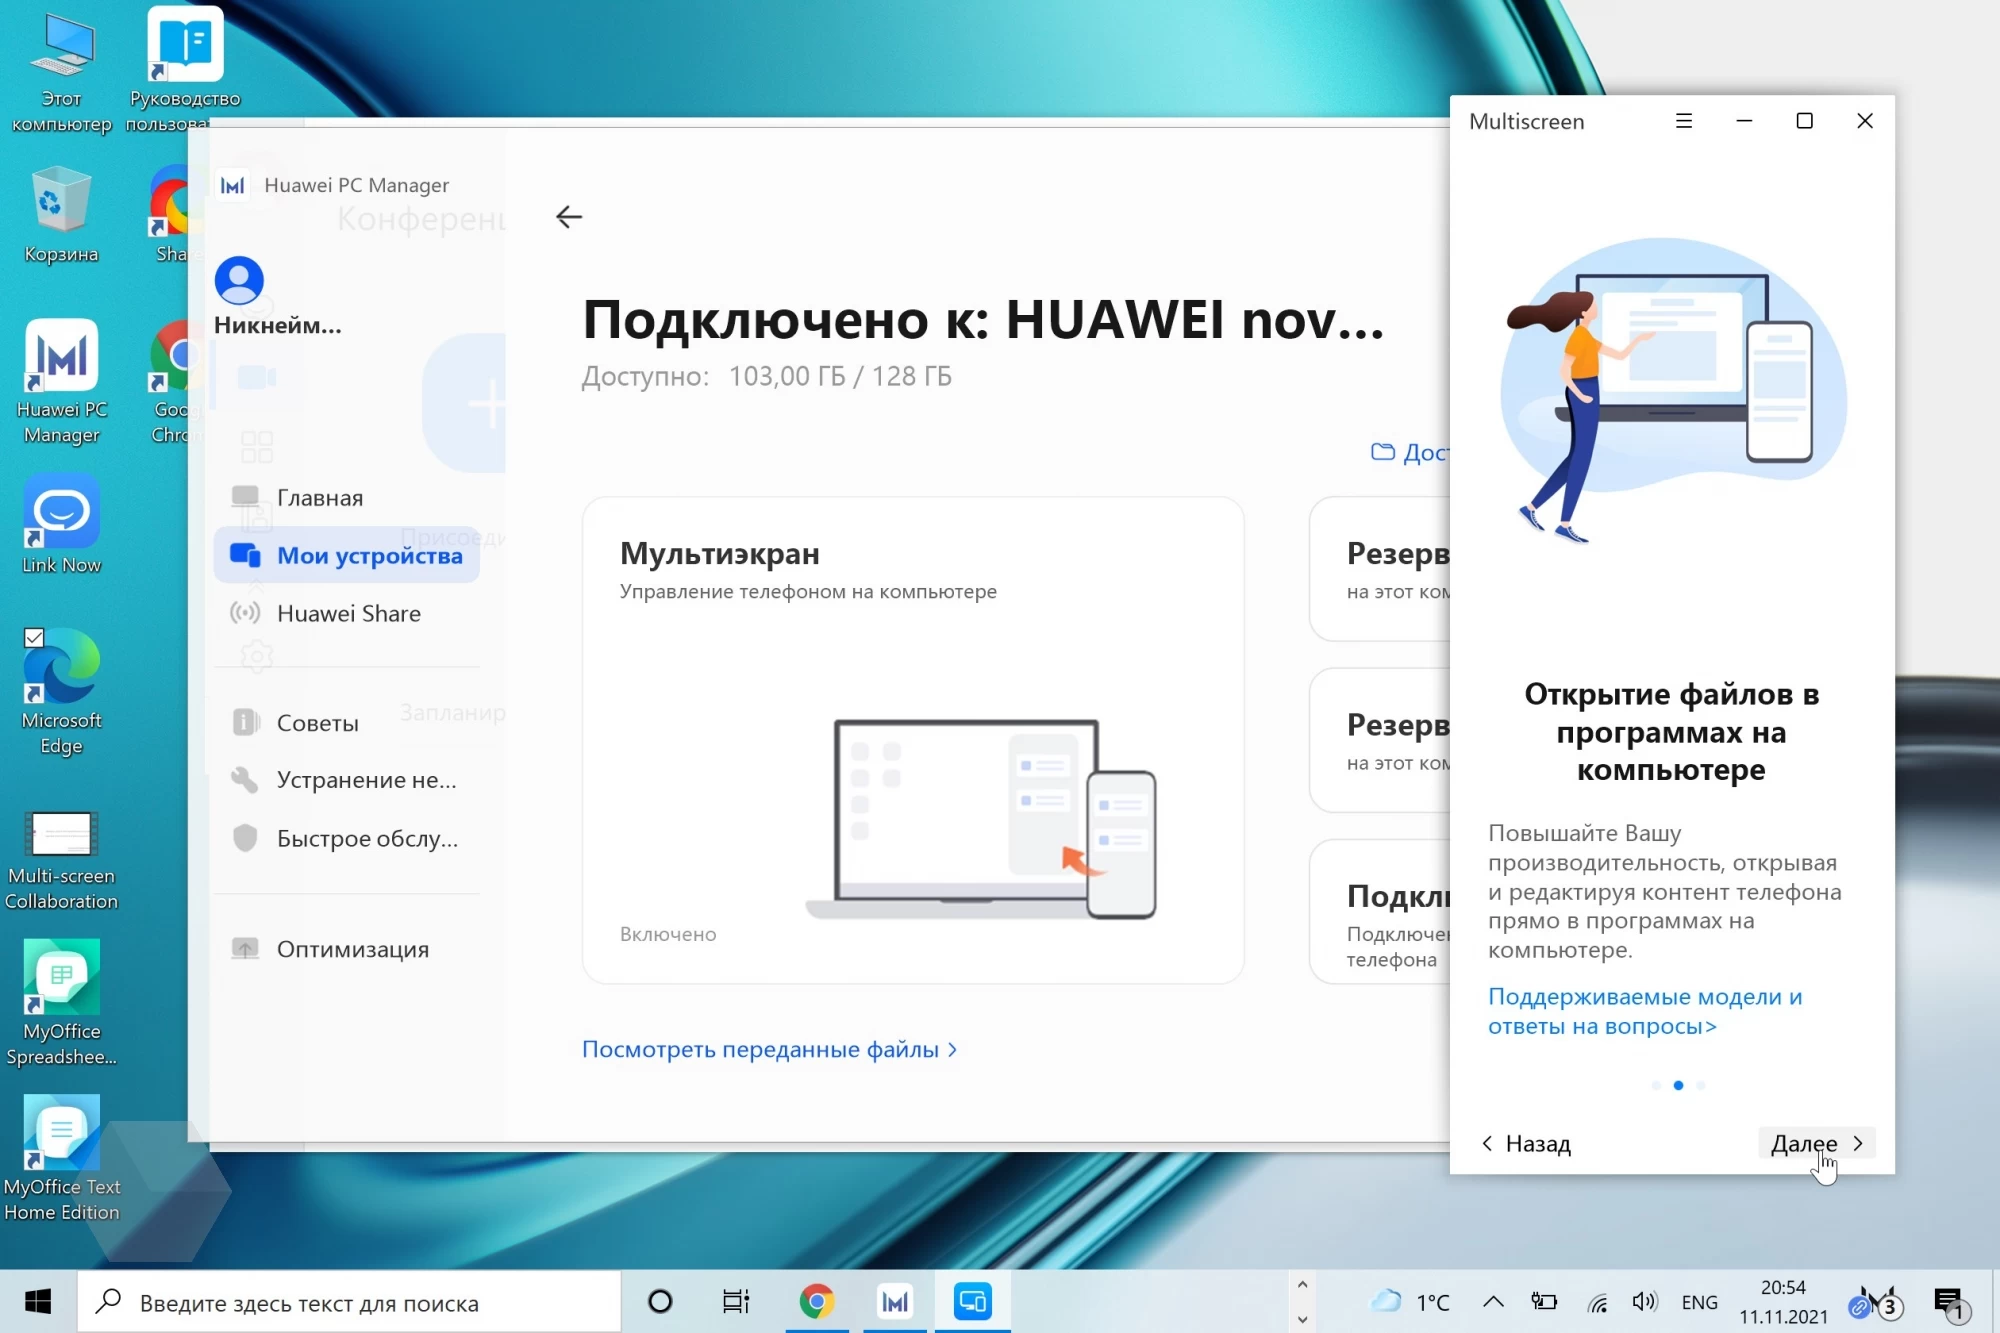Open Task View on taskbar
The height and width of the screenshot is (1333, 2000).
coord(736,1302)
